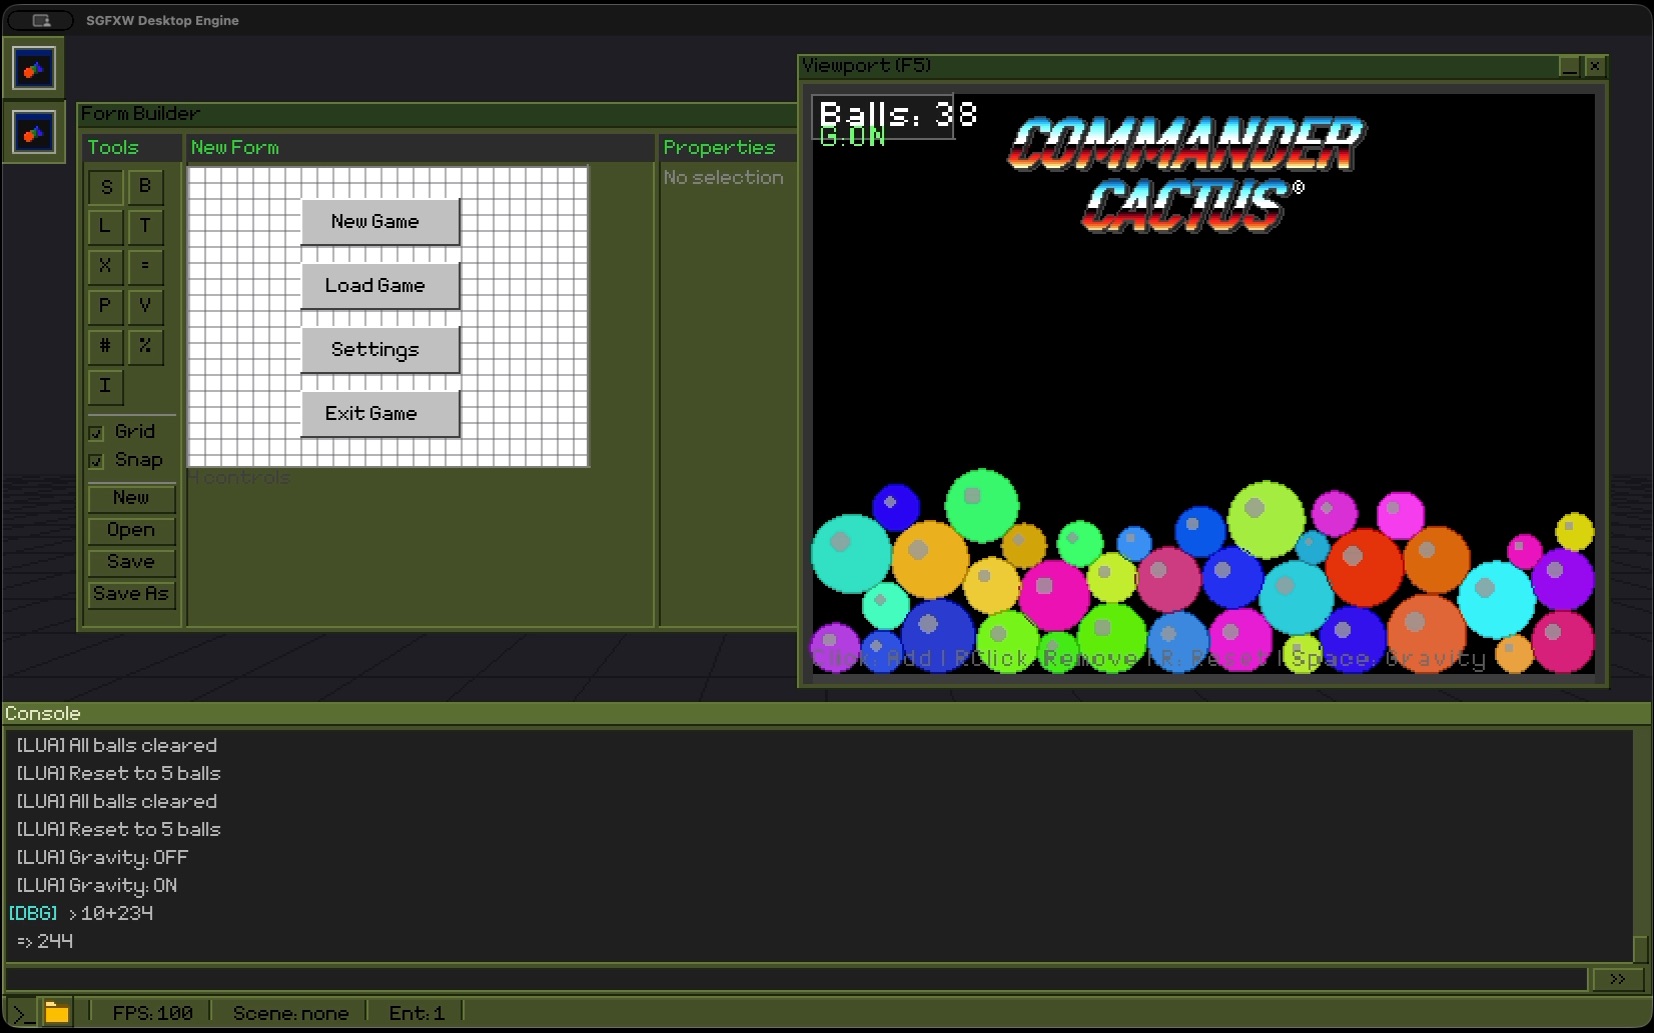Click the Console panel header
Viewport: 1654px width, 1033px height.
[x=826, y=713]
